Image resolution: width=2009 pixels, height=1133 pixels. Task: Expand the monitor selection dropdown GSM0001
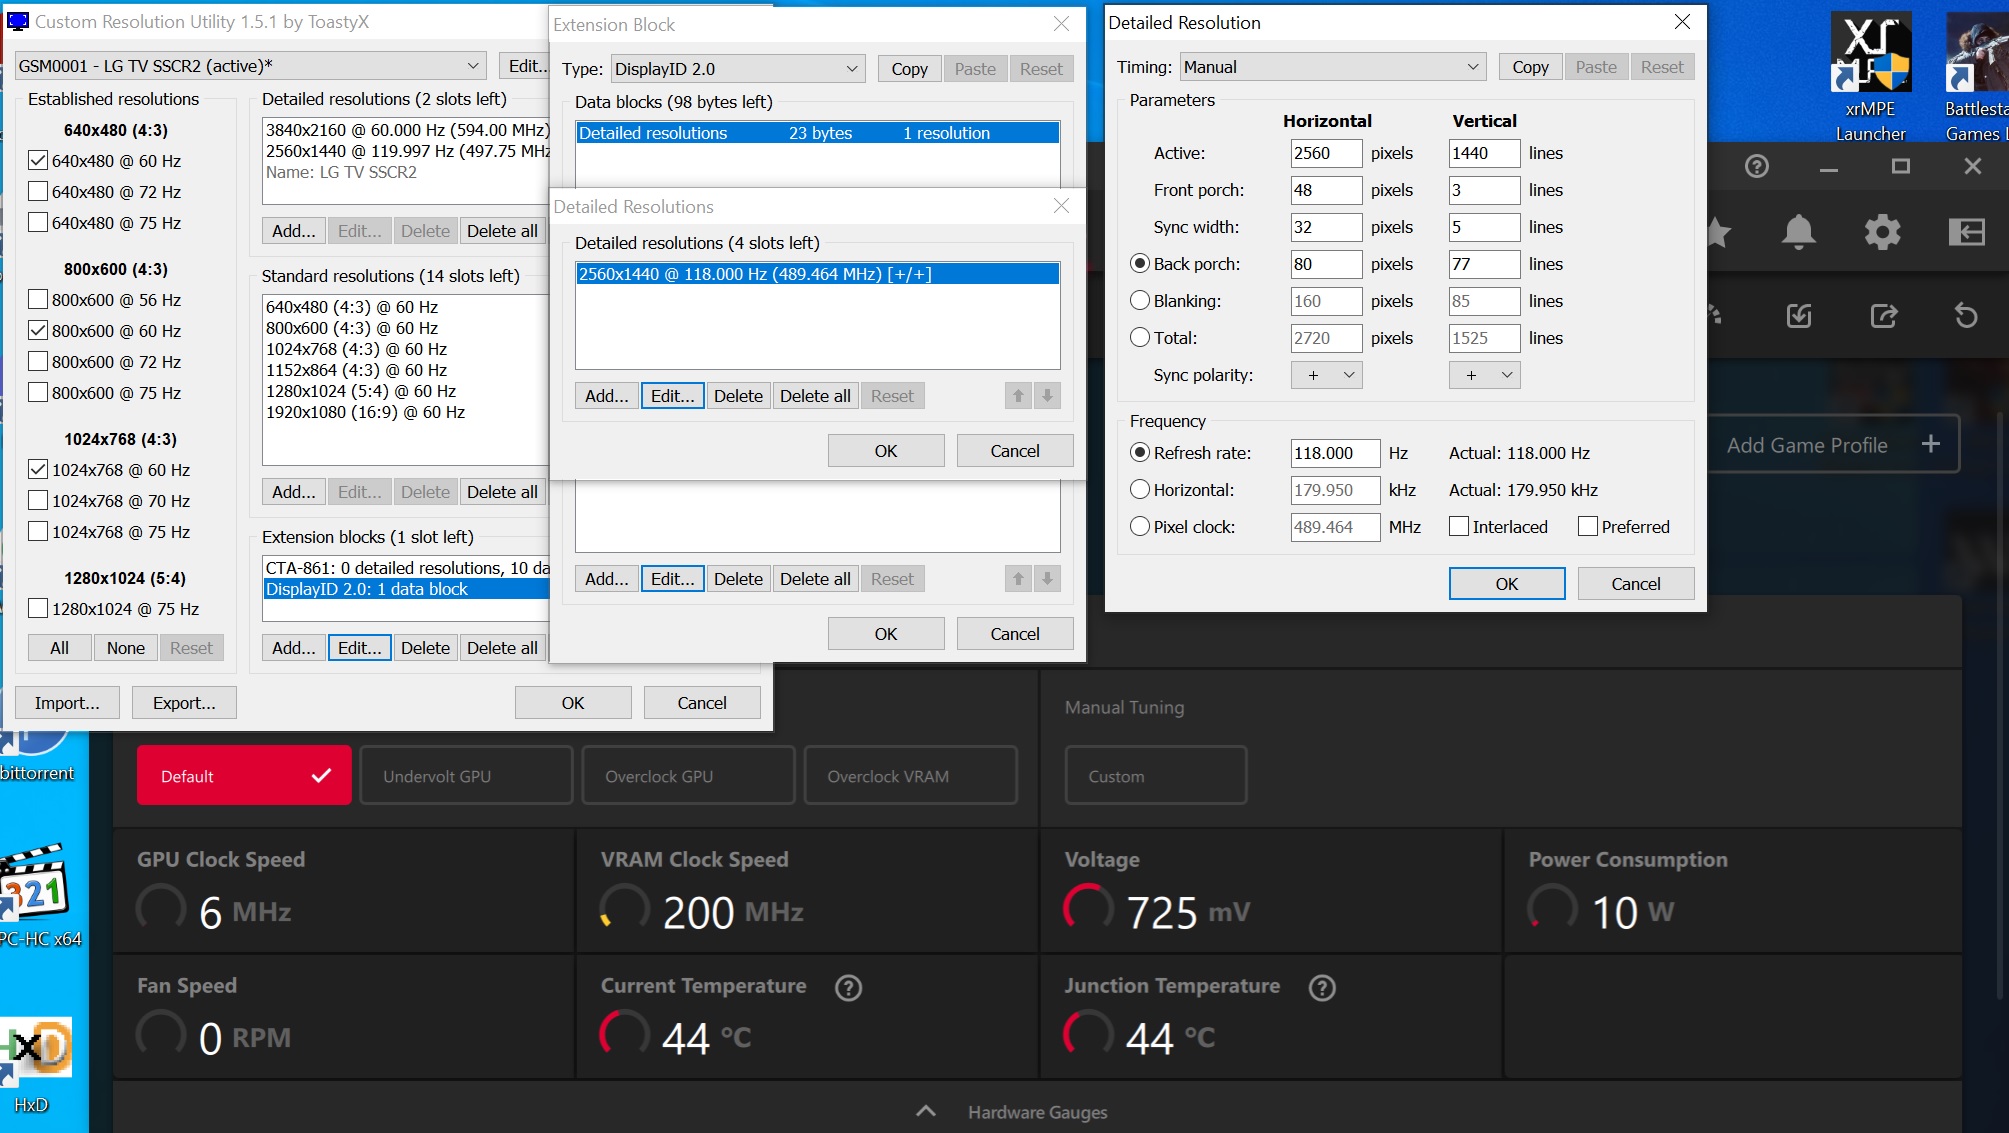(250, 66)
